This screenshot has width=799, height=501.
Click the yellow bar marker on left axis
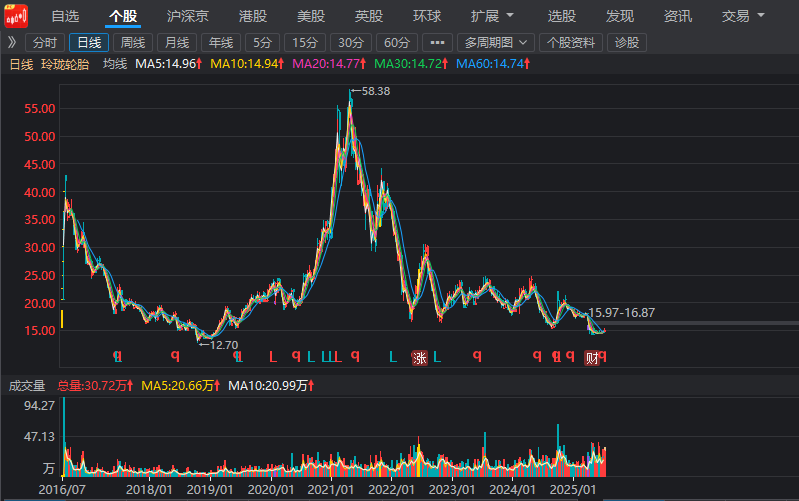click(62, 318)
